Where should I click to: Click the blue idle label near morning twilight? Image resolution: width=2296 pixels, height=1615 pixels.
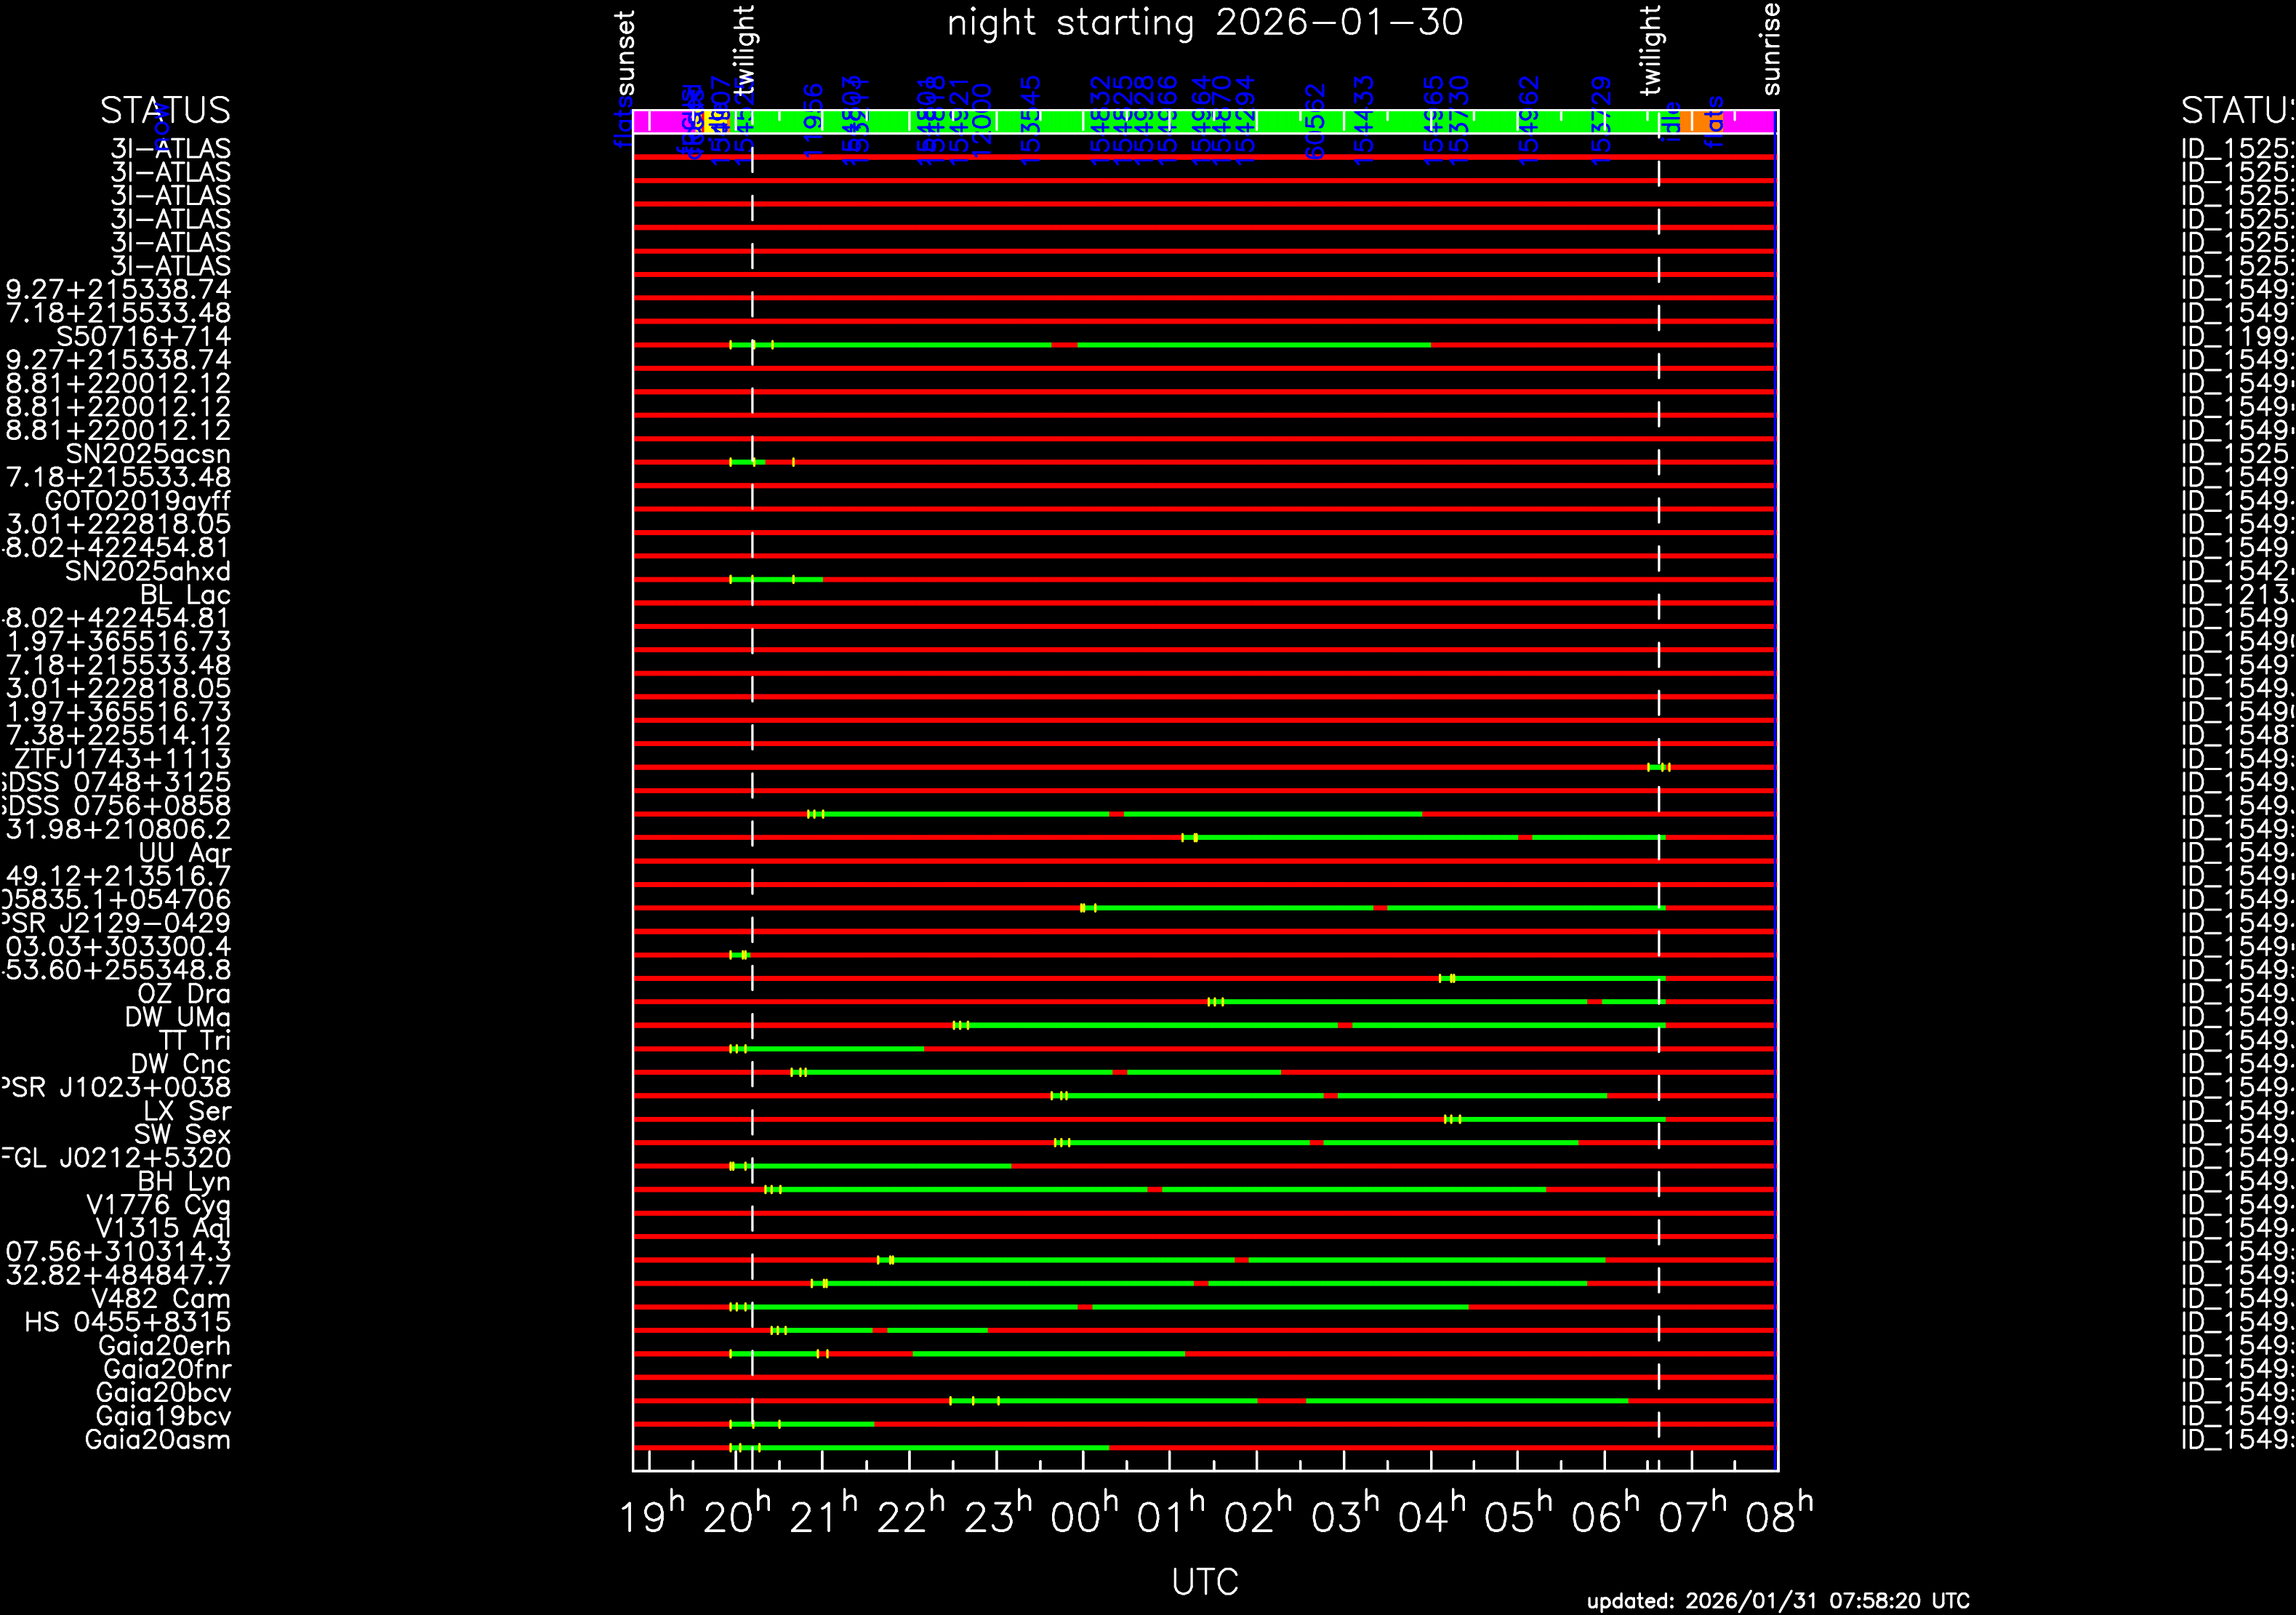coord(1672,121)
